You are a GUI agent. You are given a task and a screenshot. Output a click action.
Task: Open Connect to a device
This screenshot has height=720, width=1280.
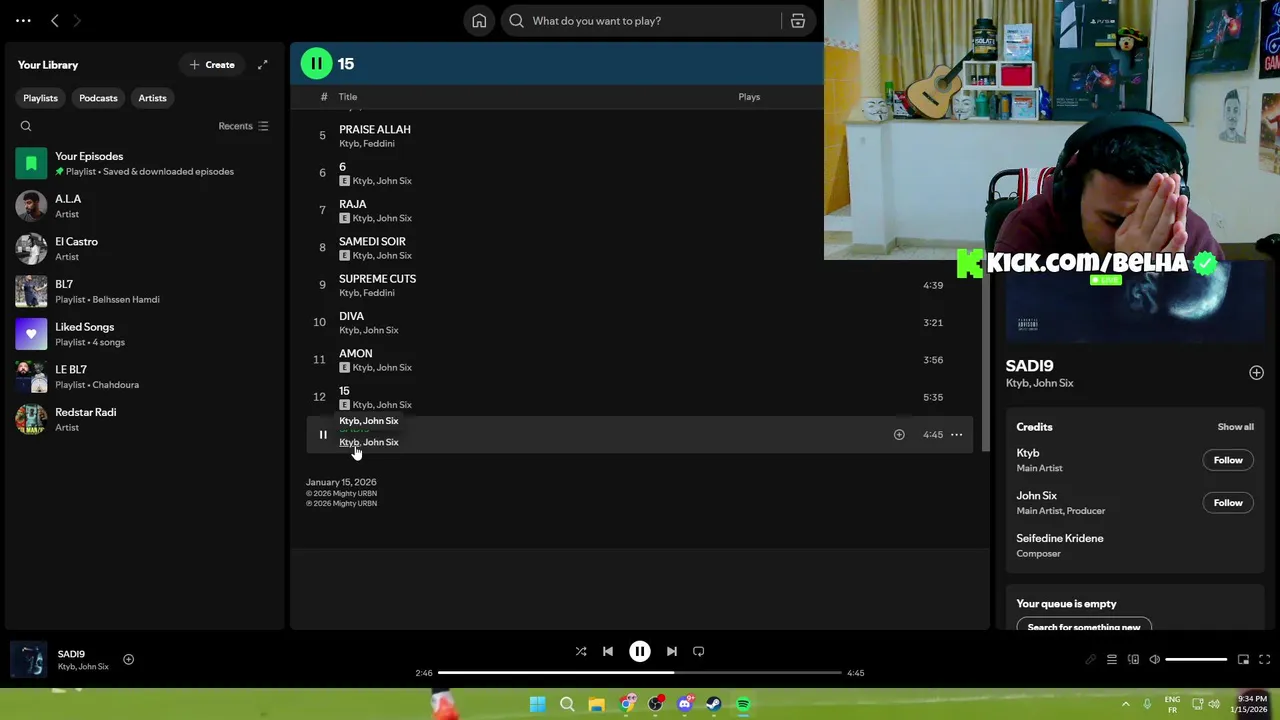[1133, 660]
